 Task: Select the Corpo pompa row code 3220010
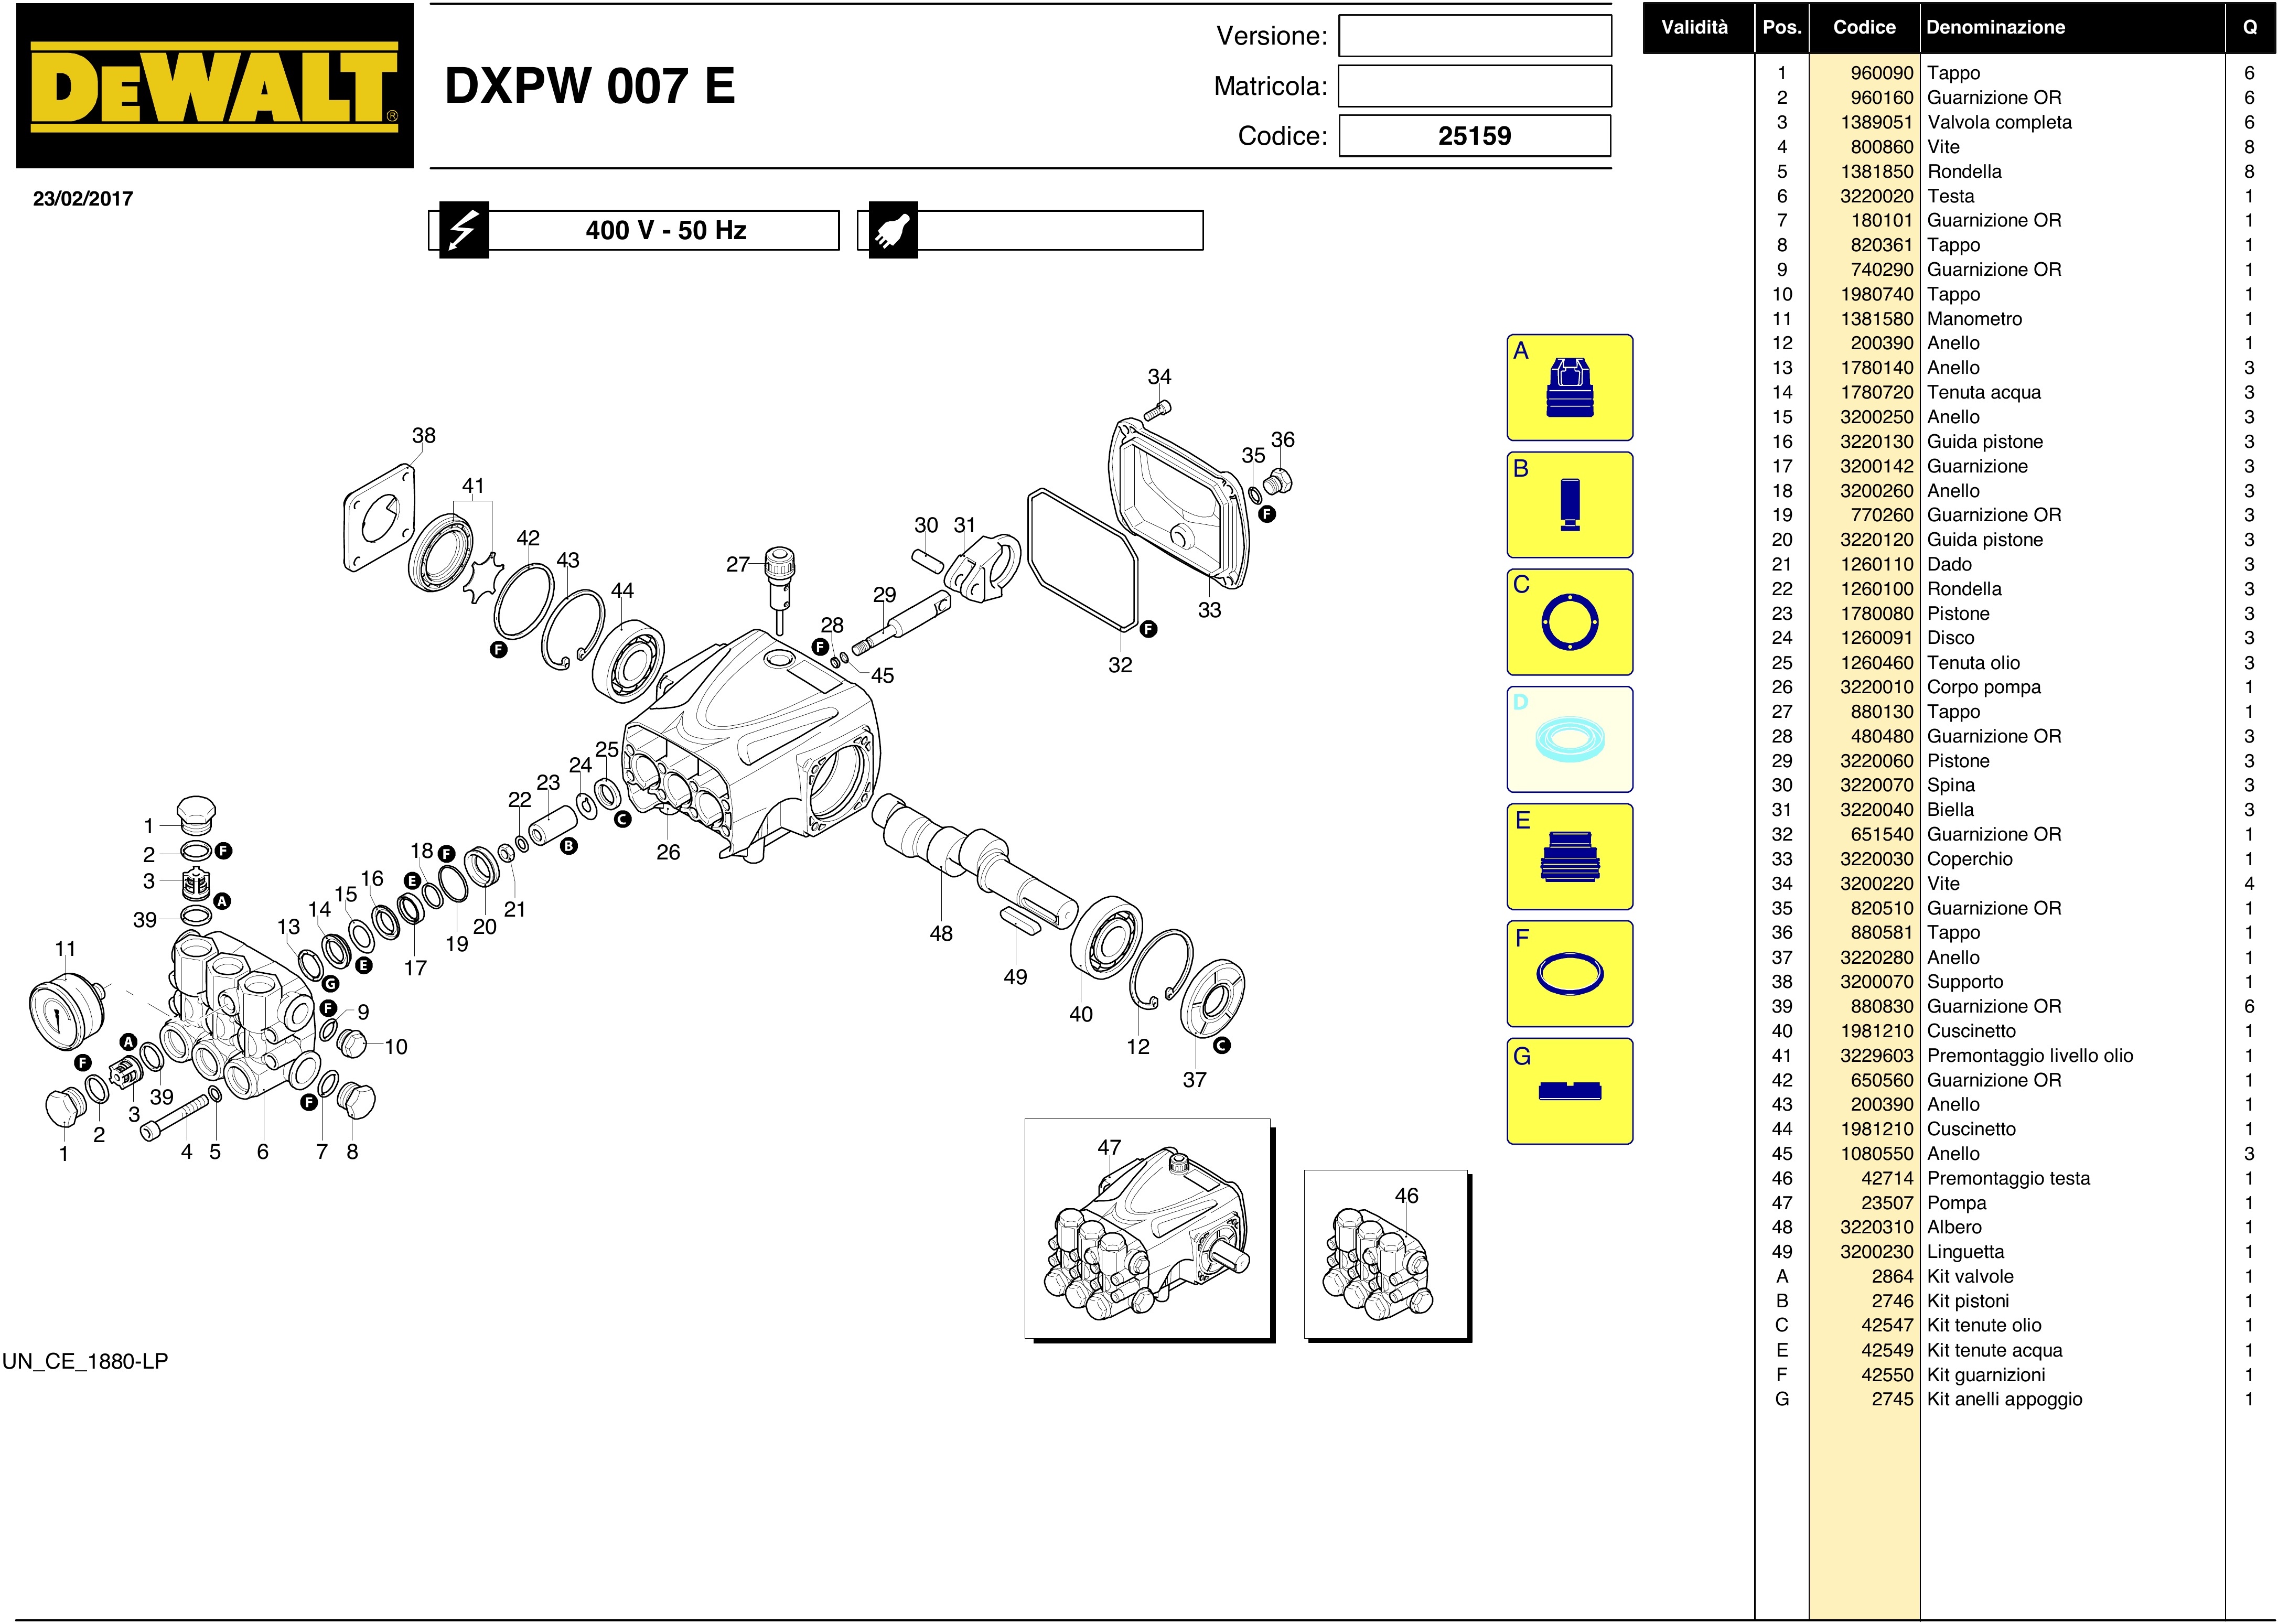[1876, 687]
